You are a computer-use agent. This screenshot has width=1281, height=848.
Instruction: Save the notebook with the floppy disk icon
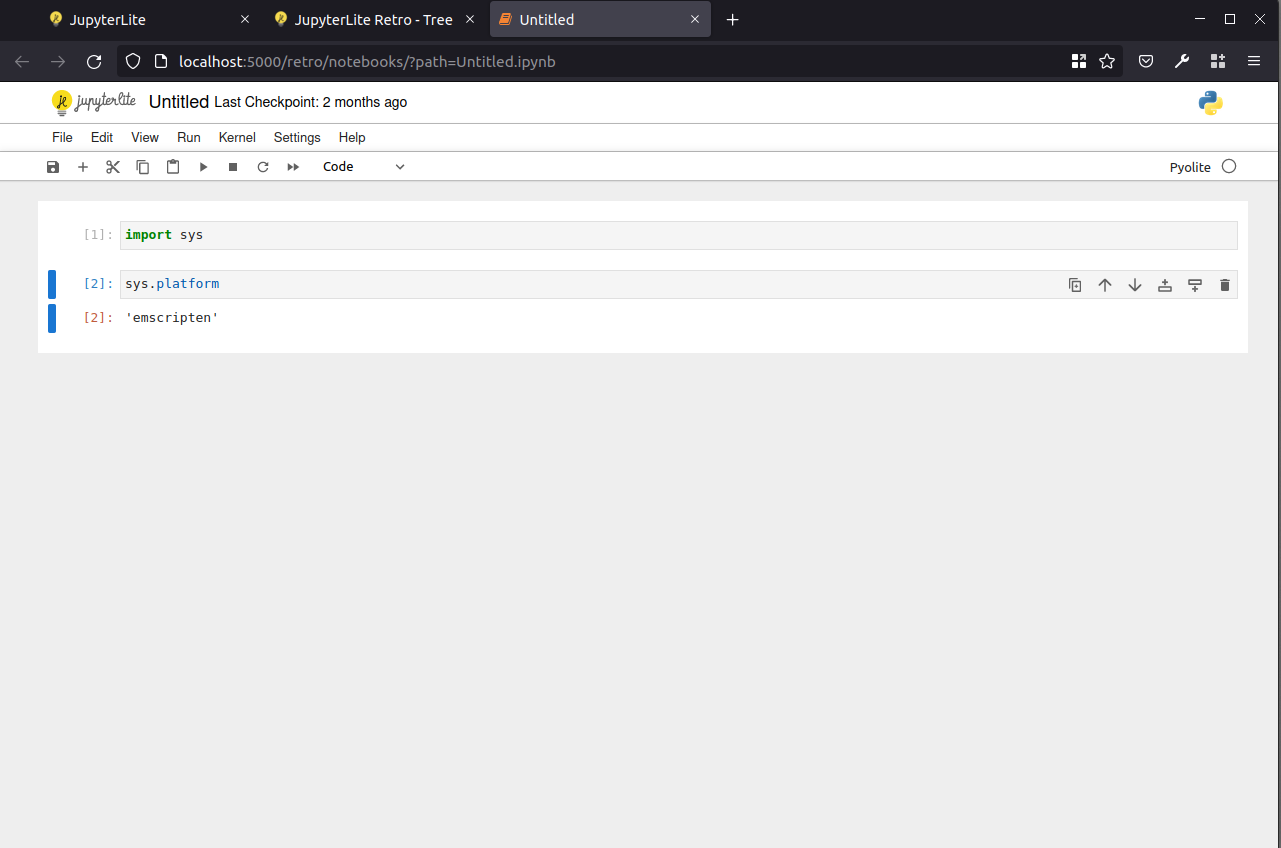tap(53, 167)
